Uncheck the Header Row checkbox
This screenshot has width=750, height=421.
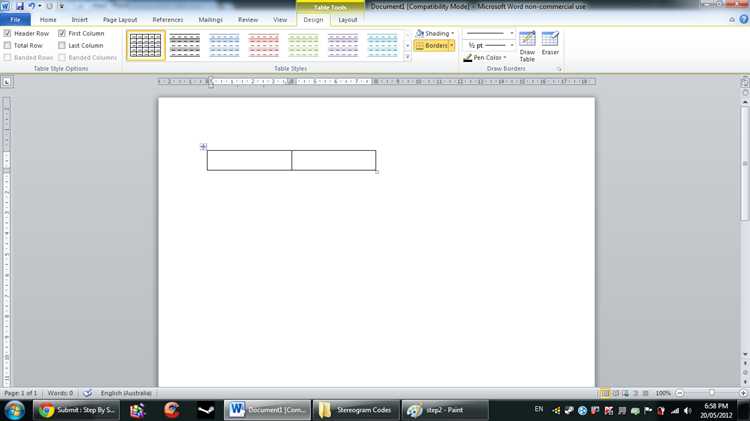[7, 33]
